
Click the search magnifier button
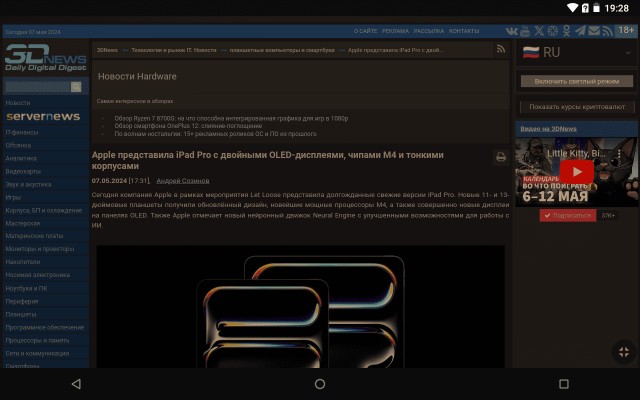(x=76, y=87)
